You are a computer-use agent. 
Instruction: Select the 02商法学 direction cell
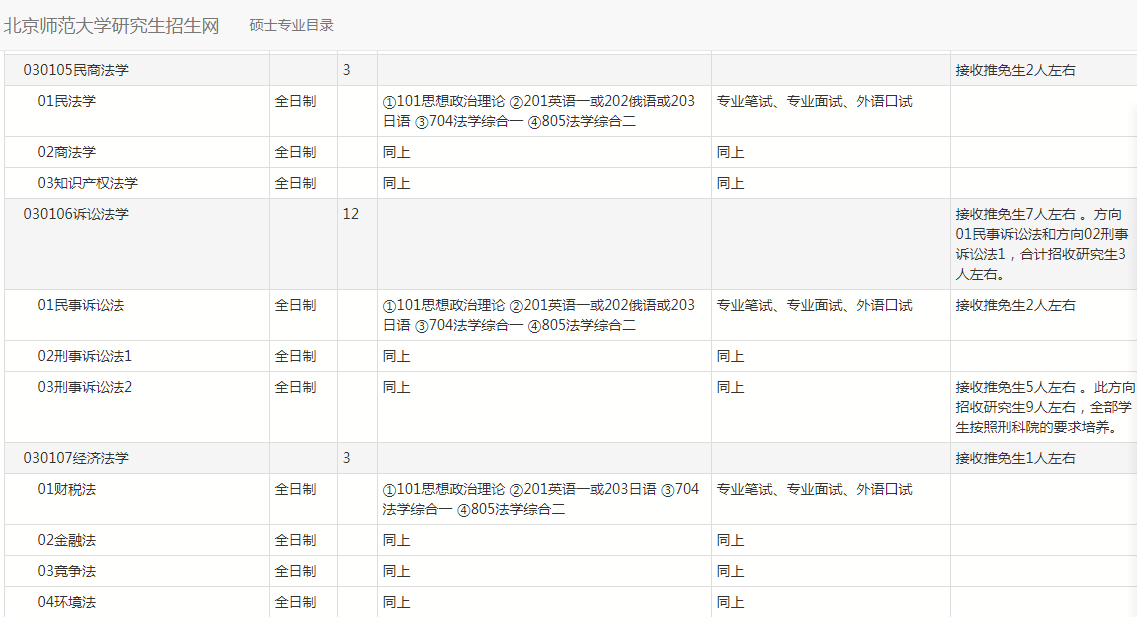[x=67, y=152]
